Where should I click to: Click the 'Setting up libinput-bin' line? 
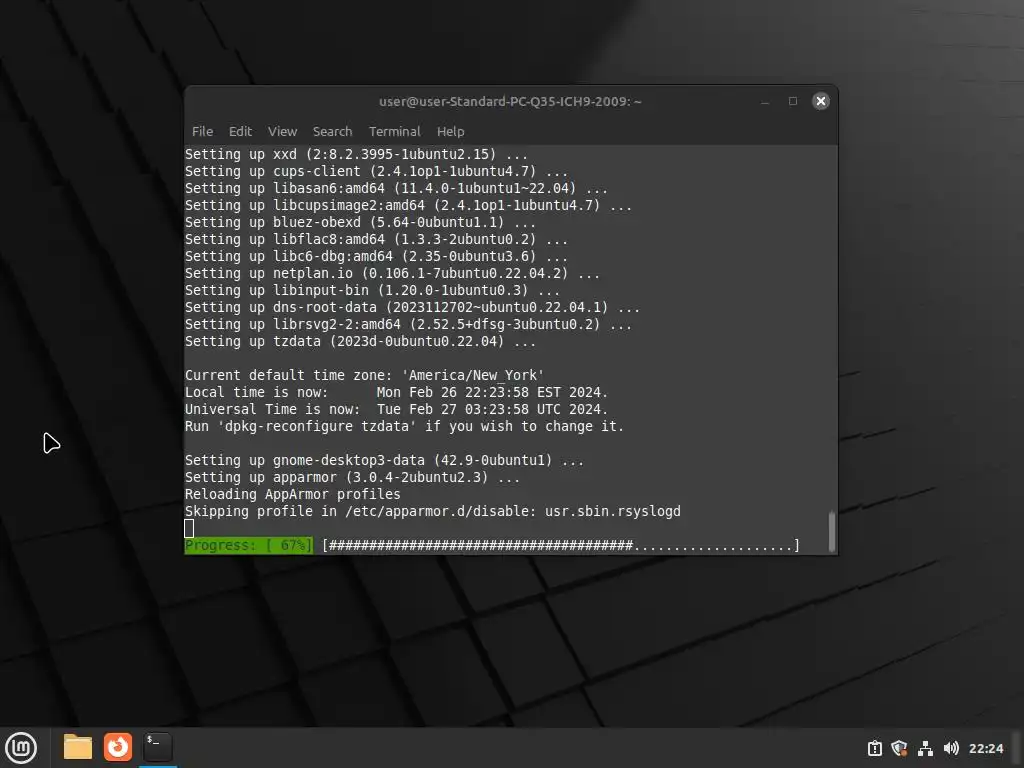(x=372, y=291)
